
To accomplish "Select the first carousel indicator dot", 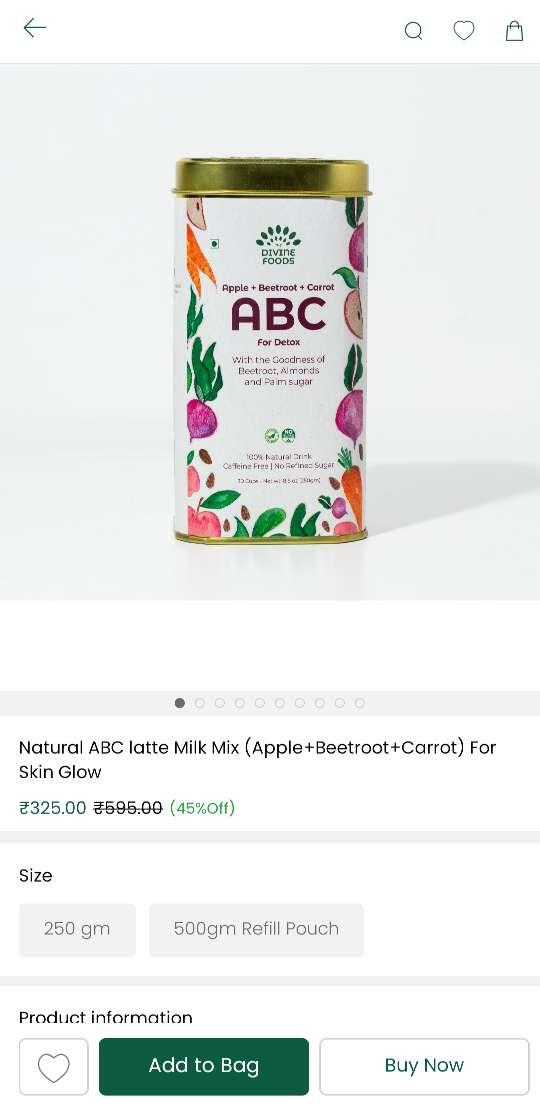I will (180, 703).
